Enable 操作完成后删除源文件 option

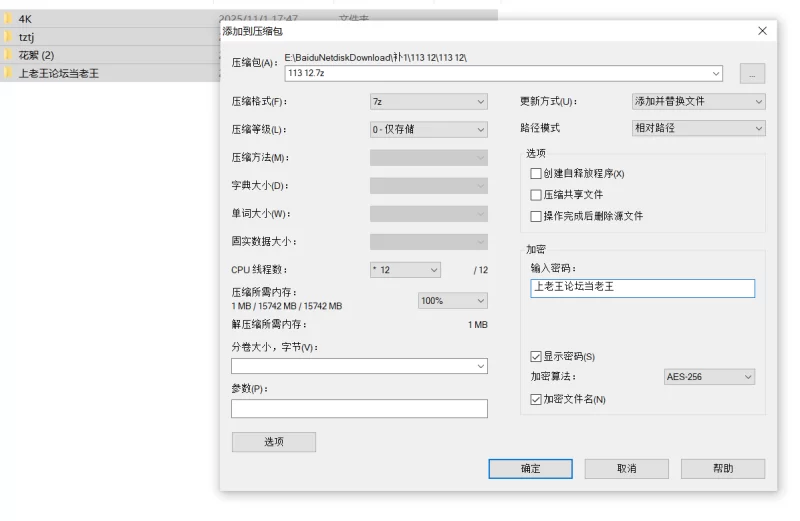[536, 216]
